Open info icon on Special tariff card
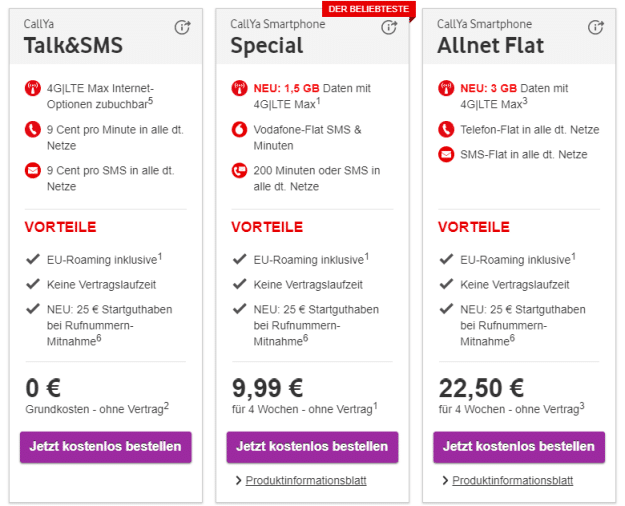The width and height of the screenshot is (625, 506). click(389, 27)
